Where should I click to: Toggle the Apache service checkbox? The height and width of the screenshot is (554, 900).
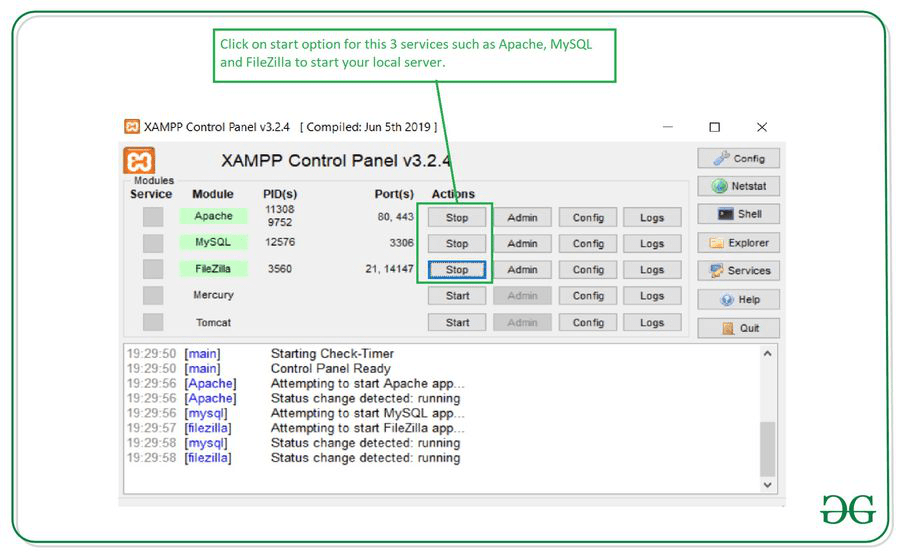click(x=153, y=216)
